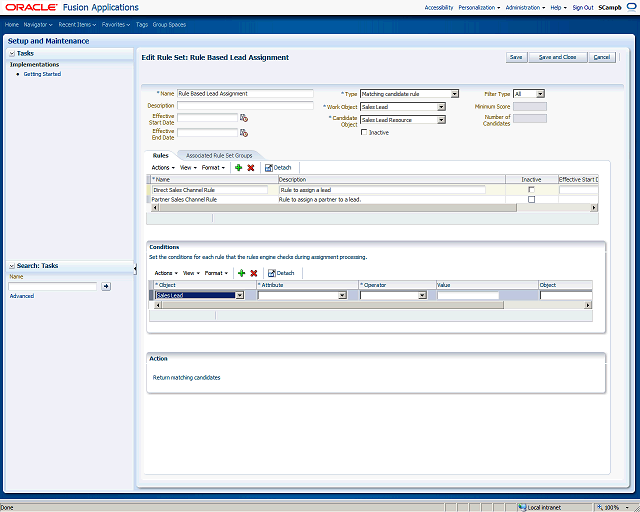Open Advanced task search link
Screen dimensions: 640x512
click(22, 296)
